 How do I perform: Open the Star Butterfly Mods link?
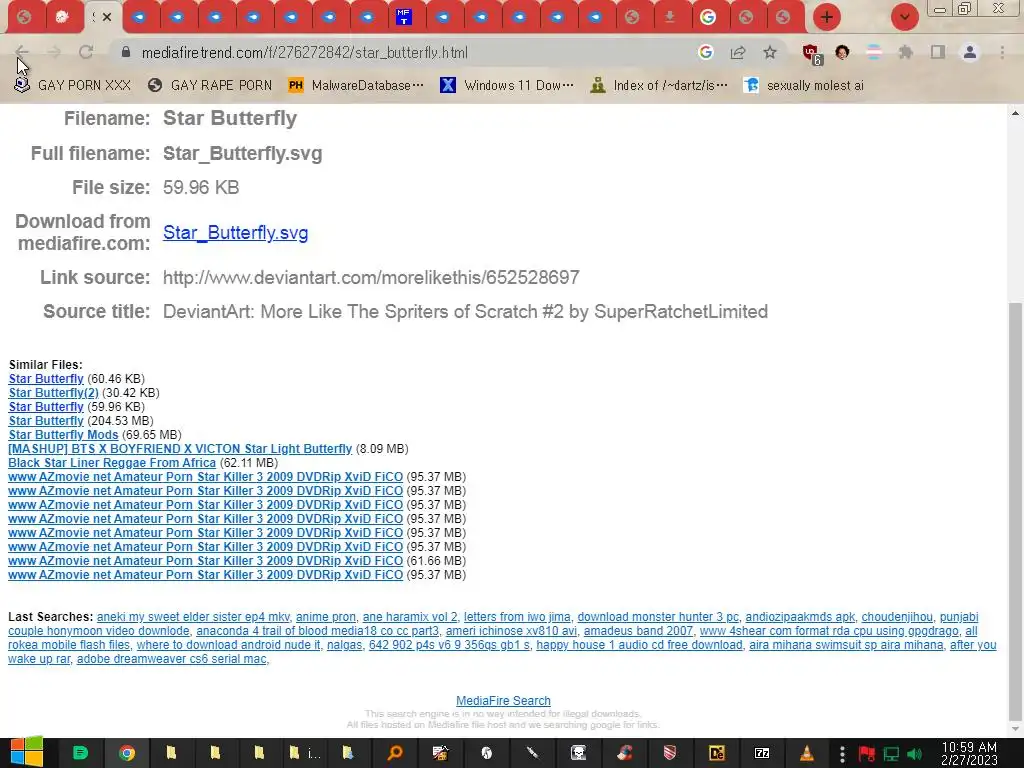63,435
